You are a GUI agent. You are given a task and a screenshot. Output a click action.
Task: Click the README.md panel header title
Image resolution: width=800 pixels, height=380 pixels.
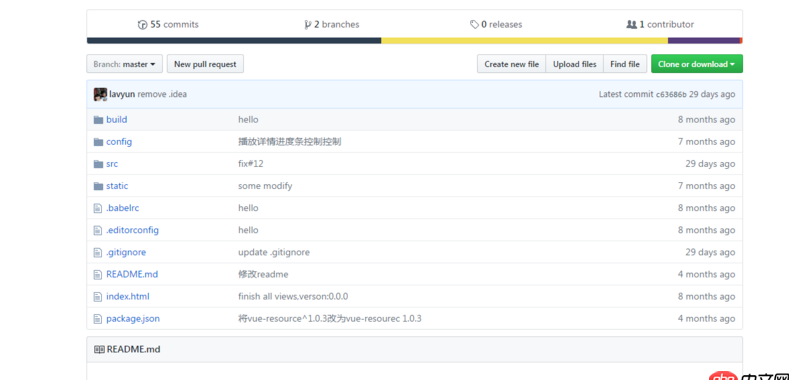134,349
